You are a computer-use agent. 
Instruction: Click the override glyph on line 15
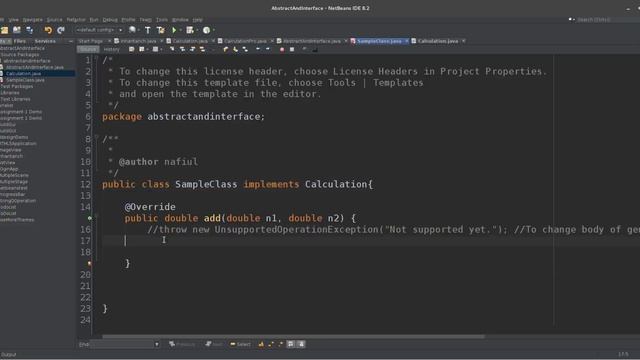89,218
